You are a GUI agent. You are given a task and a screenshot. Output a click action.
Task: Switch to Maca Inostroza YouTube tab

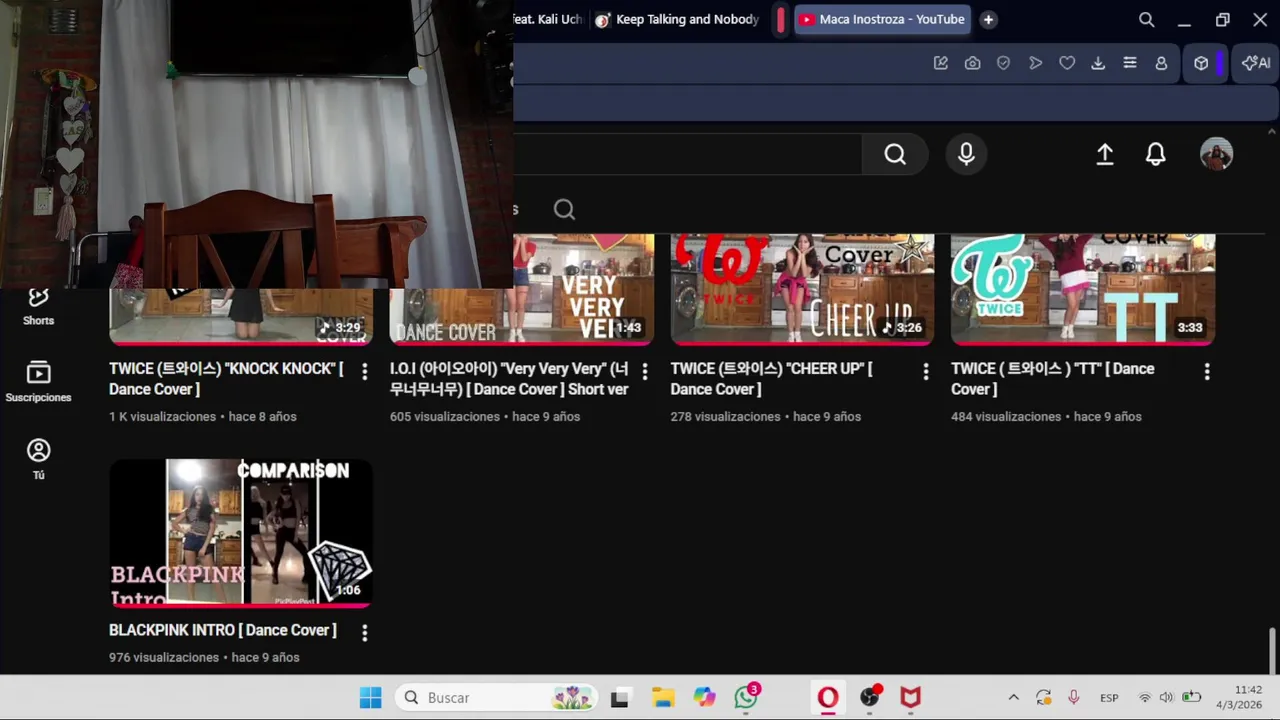click(x=882, y=19)
